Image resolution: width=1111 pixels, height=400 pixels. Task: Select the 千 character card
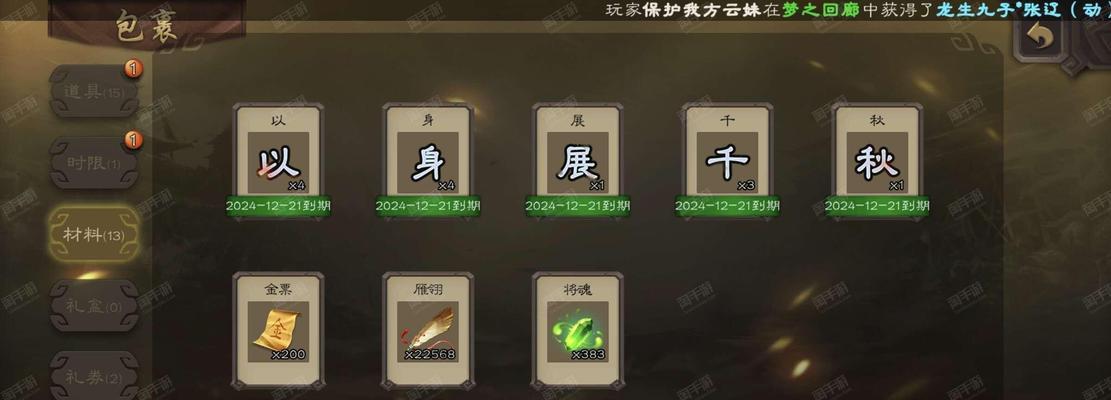click(728, 163)
